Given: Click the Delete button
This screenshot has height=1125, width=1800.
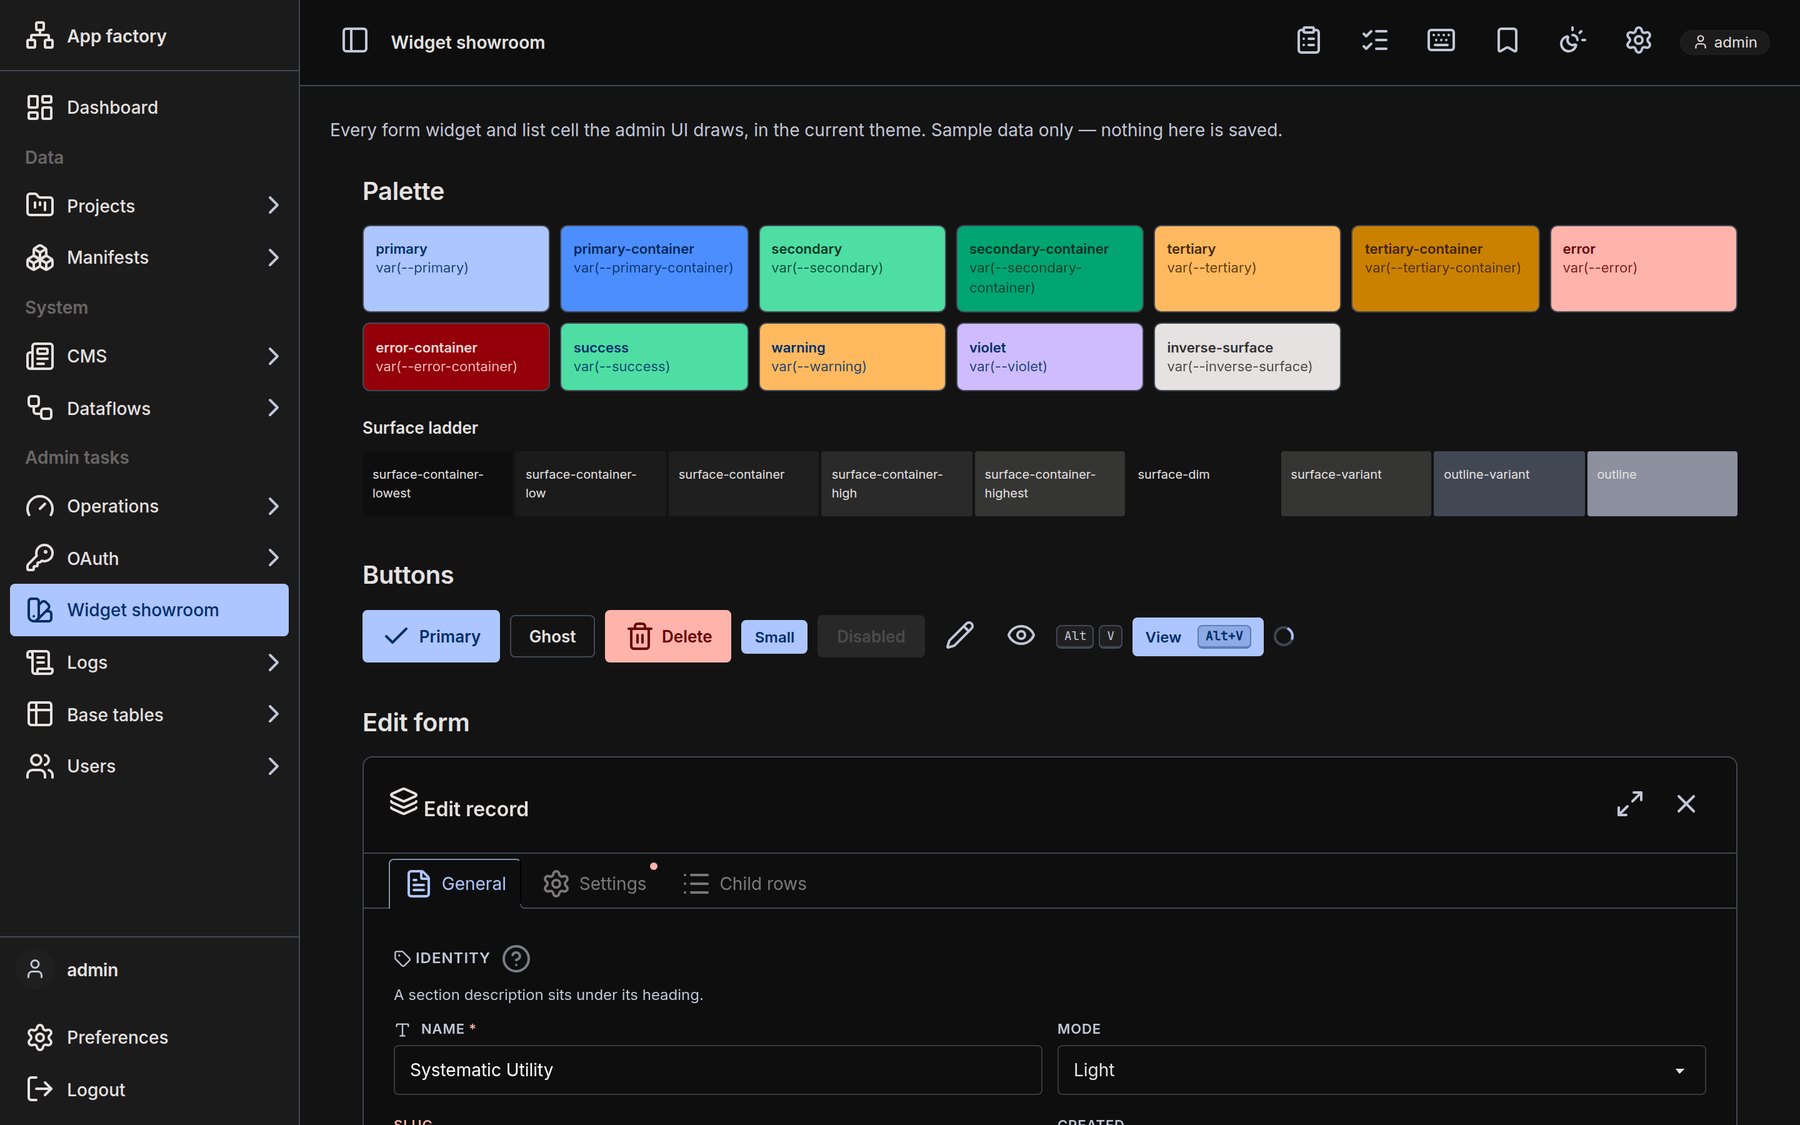Looking at the screenshot, I should [x=668, y=636].
